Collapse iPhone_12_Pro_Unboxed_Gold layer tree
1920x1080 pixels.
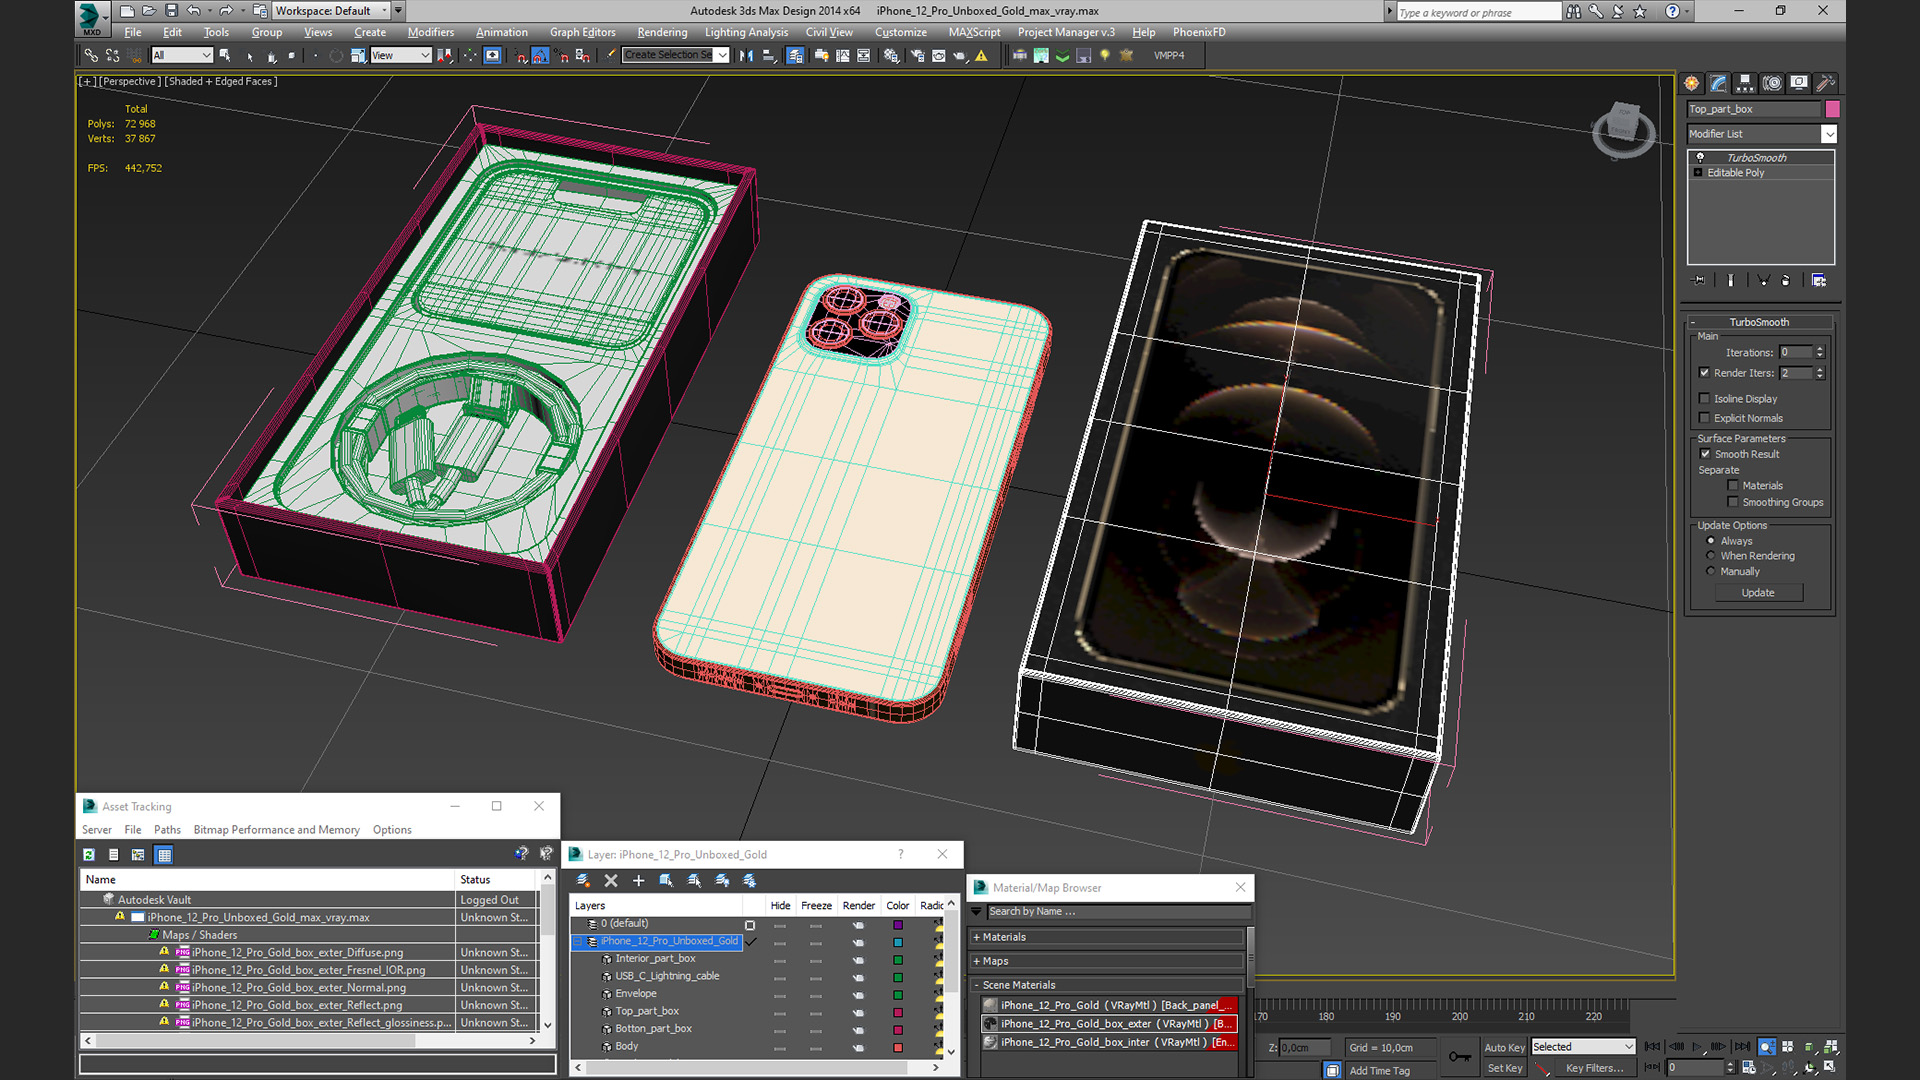[x=577, y=941]
